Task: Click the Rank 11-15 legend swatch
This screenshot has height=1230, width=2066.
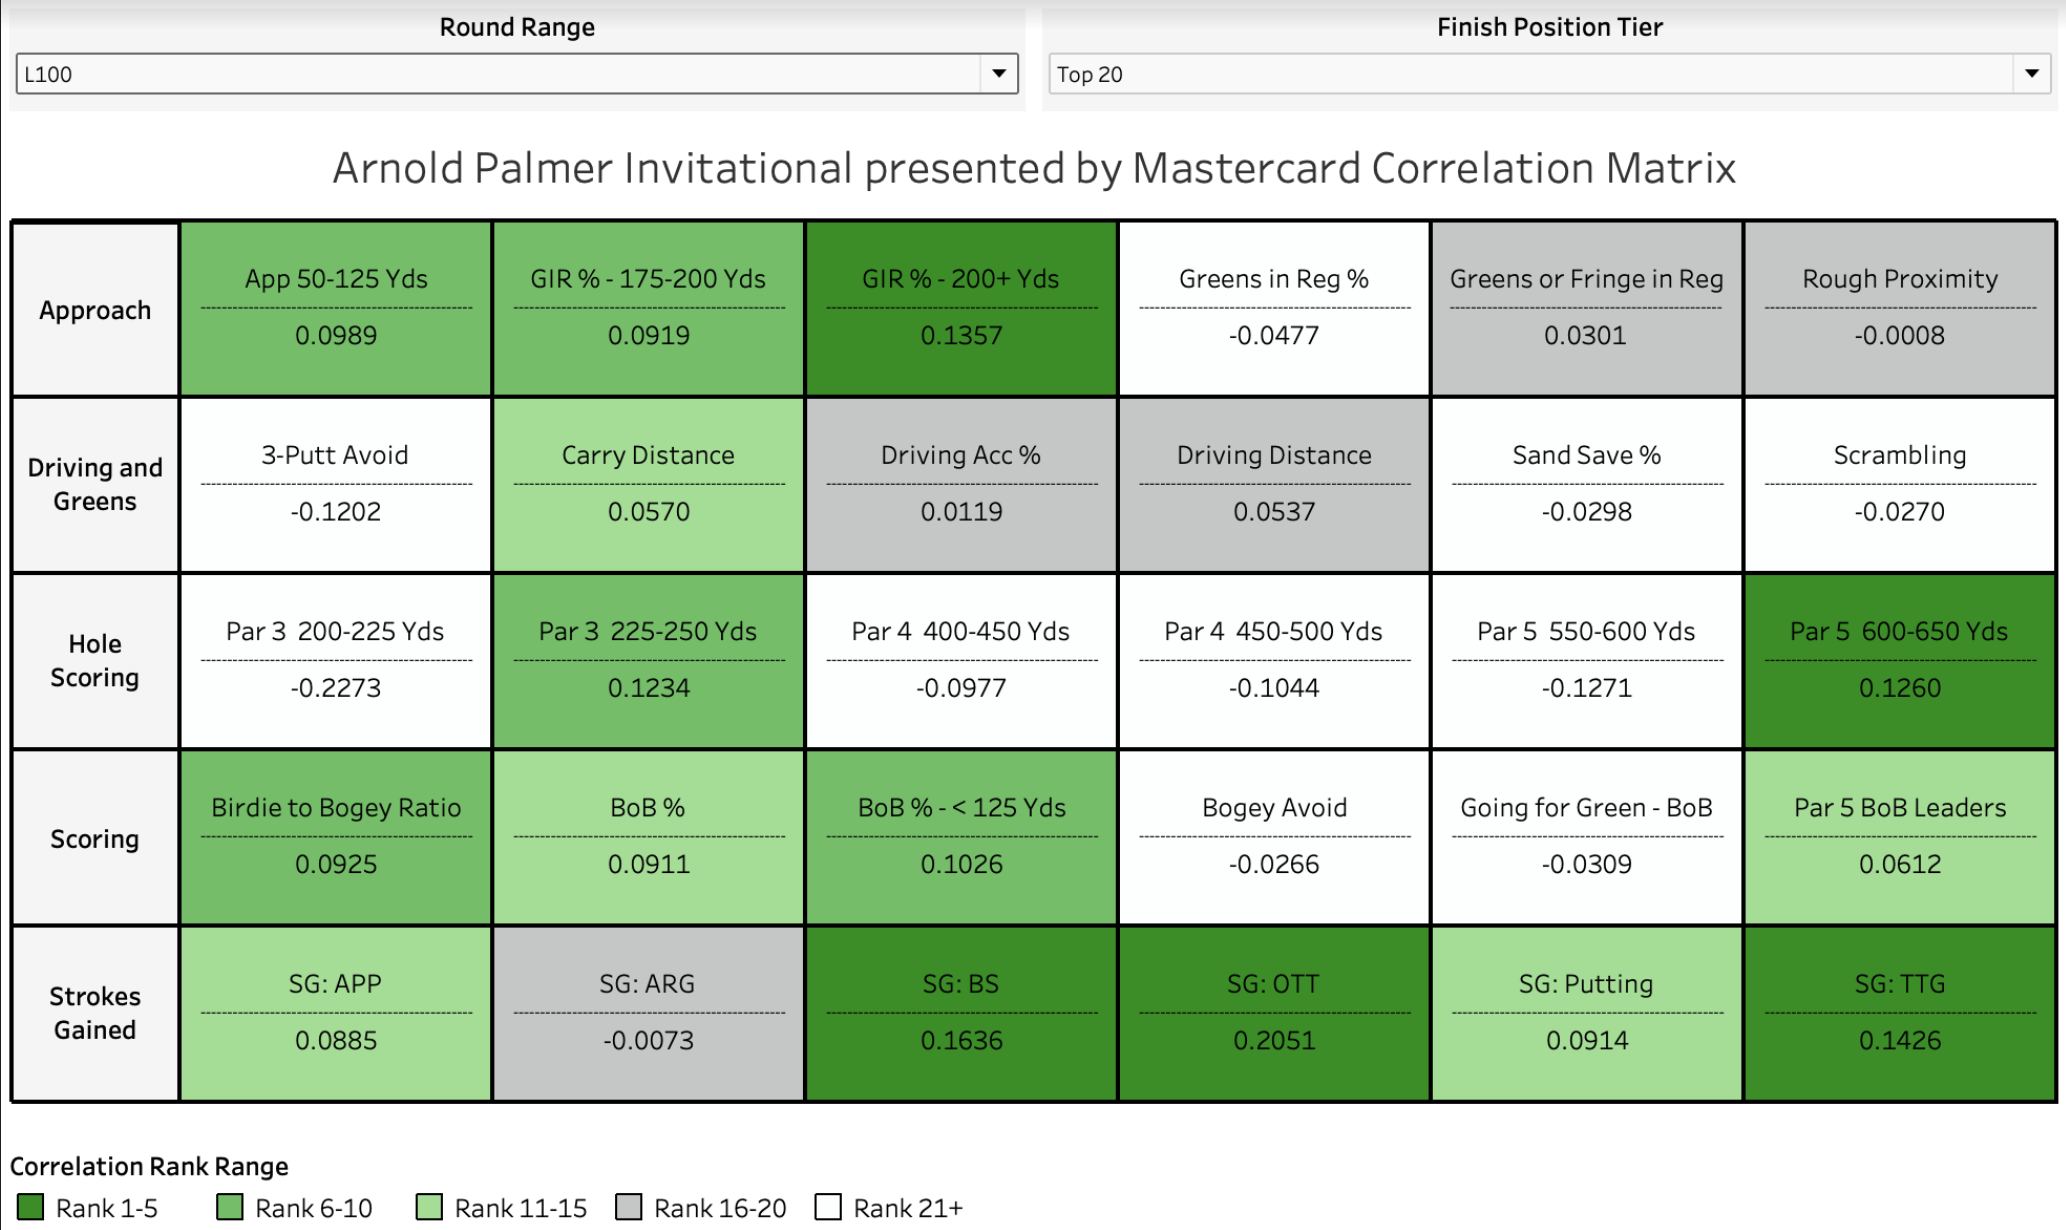Action: click(429, 1207)
